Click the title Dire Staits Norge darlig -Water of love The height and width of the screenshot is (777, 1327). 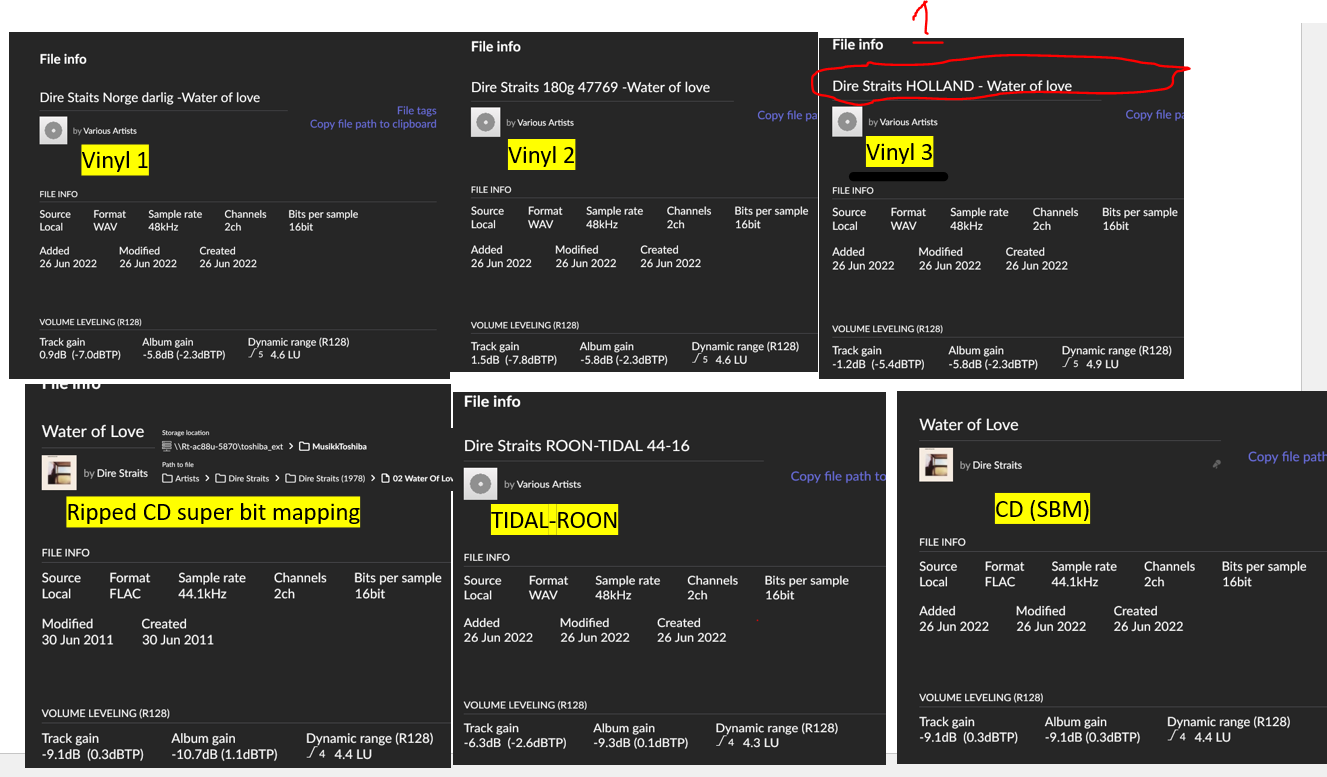(150, 97)
